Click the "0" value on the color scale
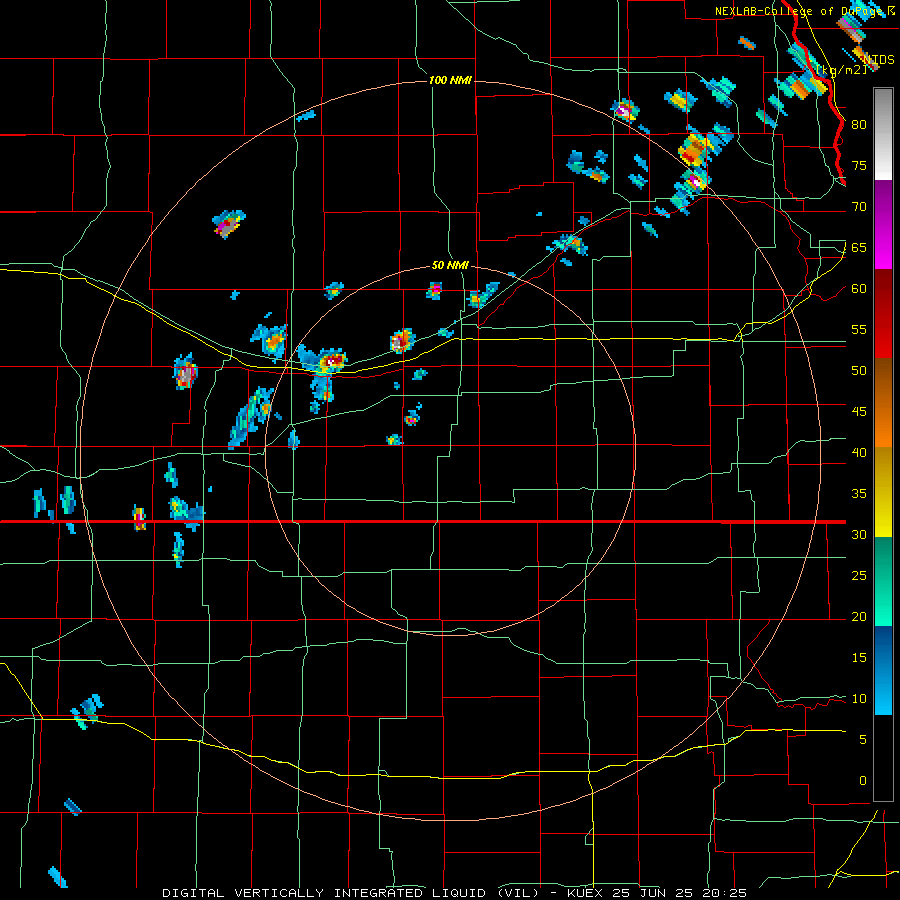This screenshot has height=900, width=900. [863, 781]
